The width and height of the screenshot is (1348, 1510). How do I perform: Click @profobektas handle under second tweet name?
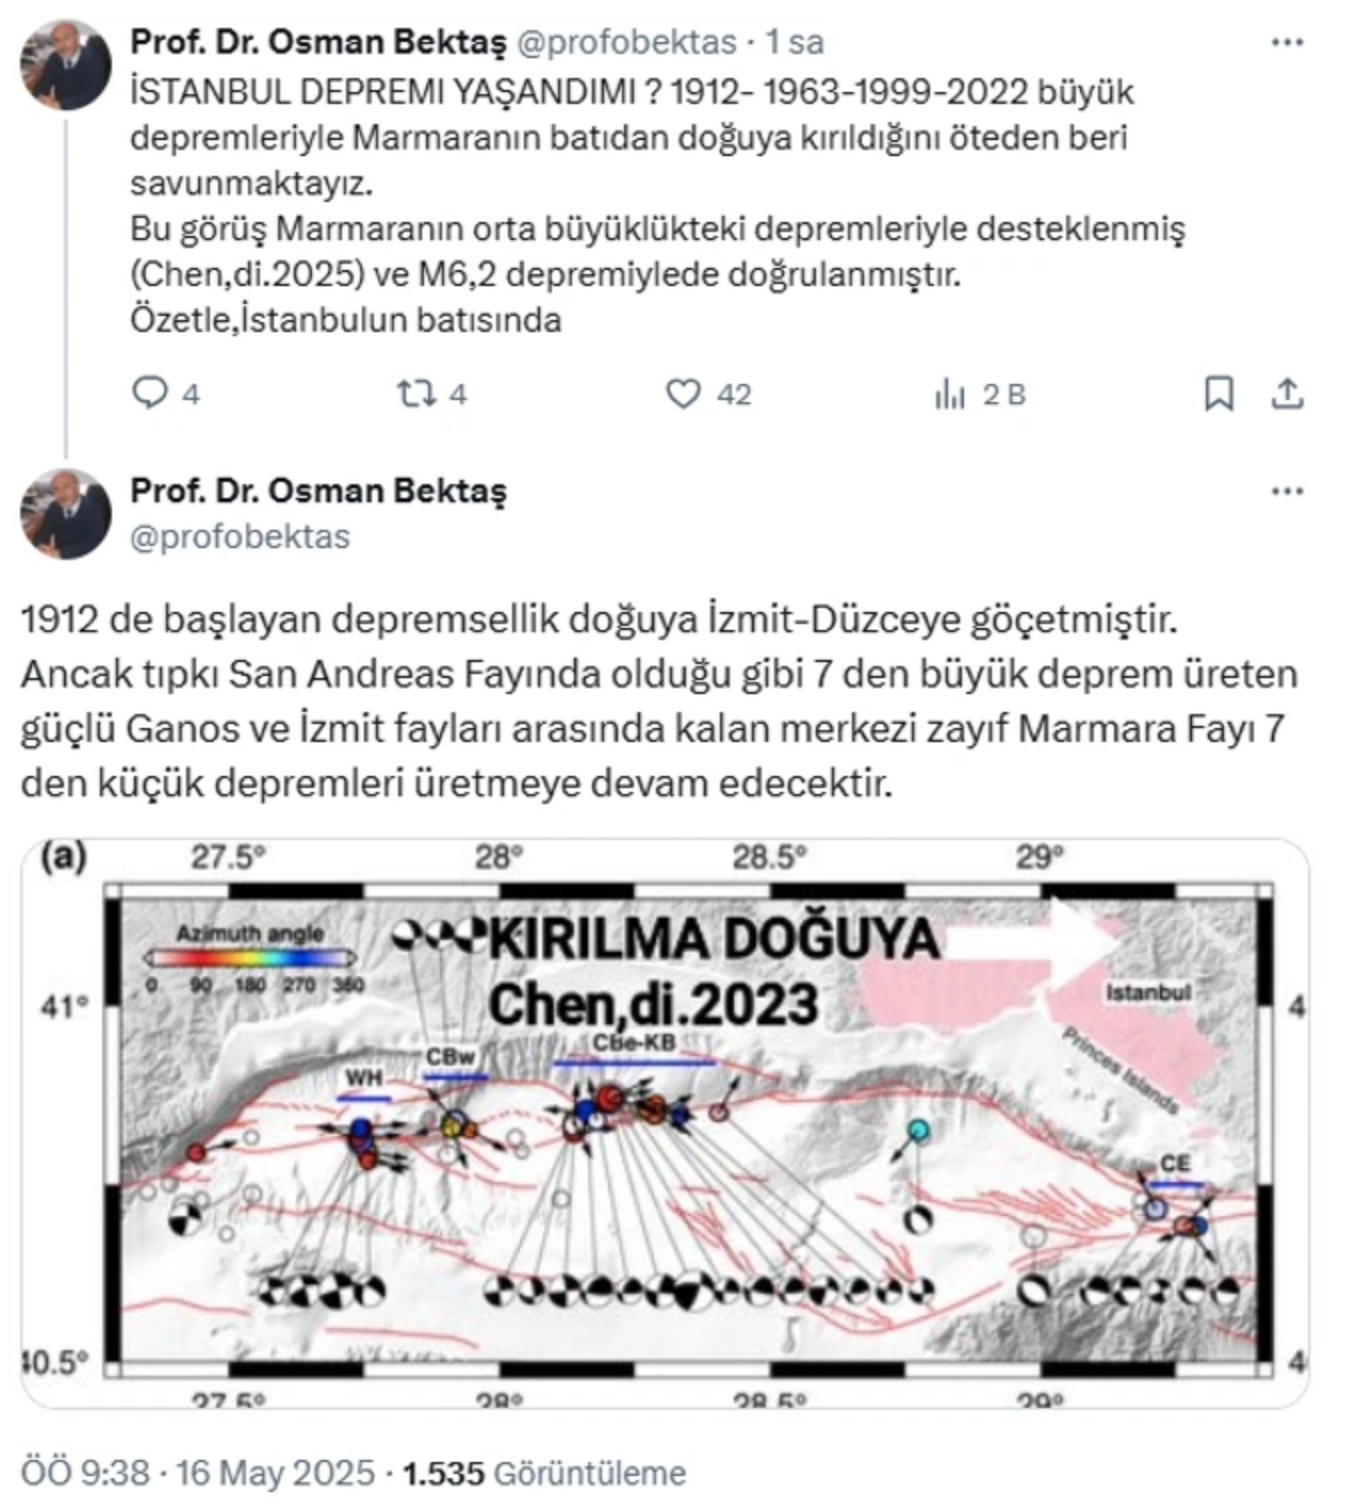240,537
